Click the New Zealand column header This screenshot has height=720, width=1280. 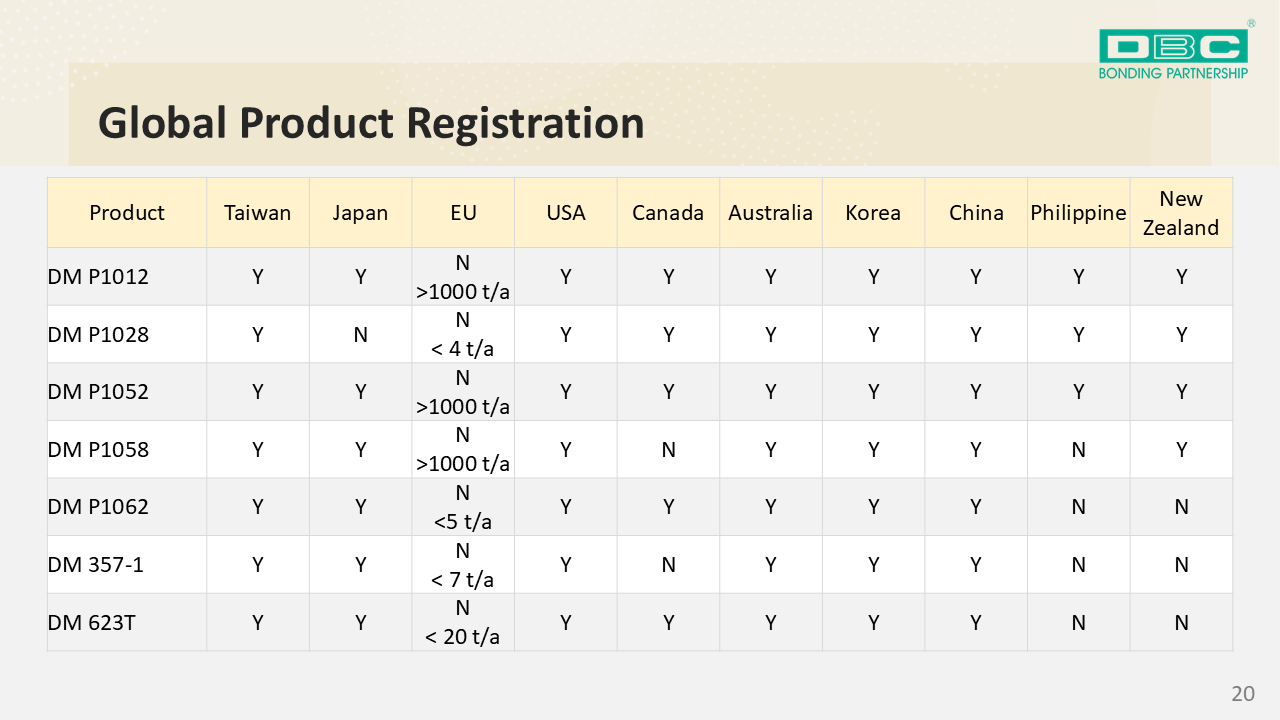1181,213
